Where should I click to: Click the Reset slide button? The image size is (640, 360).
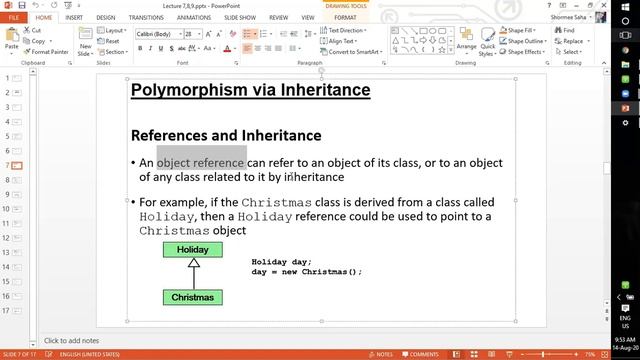click(109, 41)
